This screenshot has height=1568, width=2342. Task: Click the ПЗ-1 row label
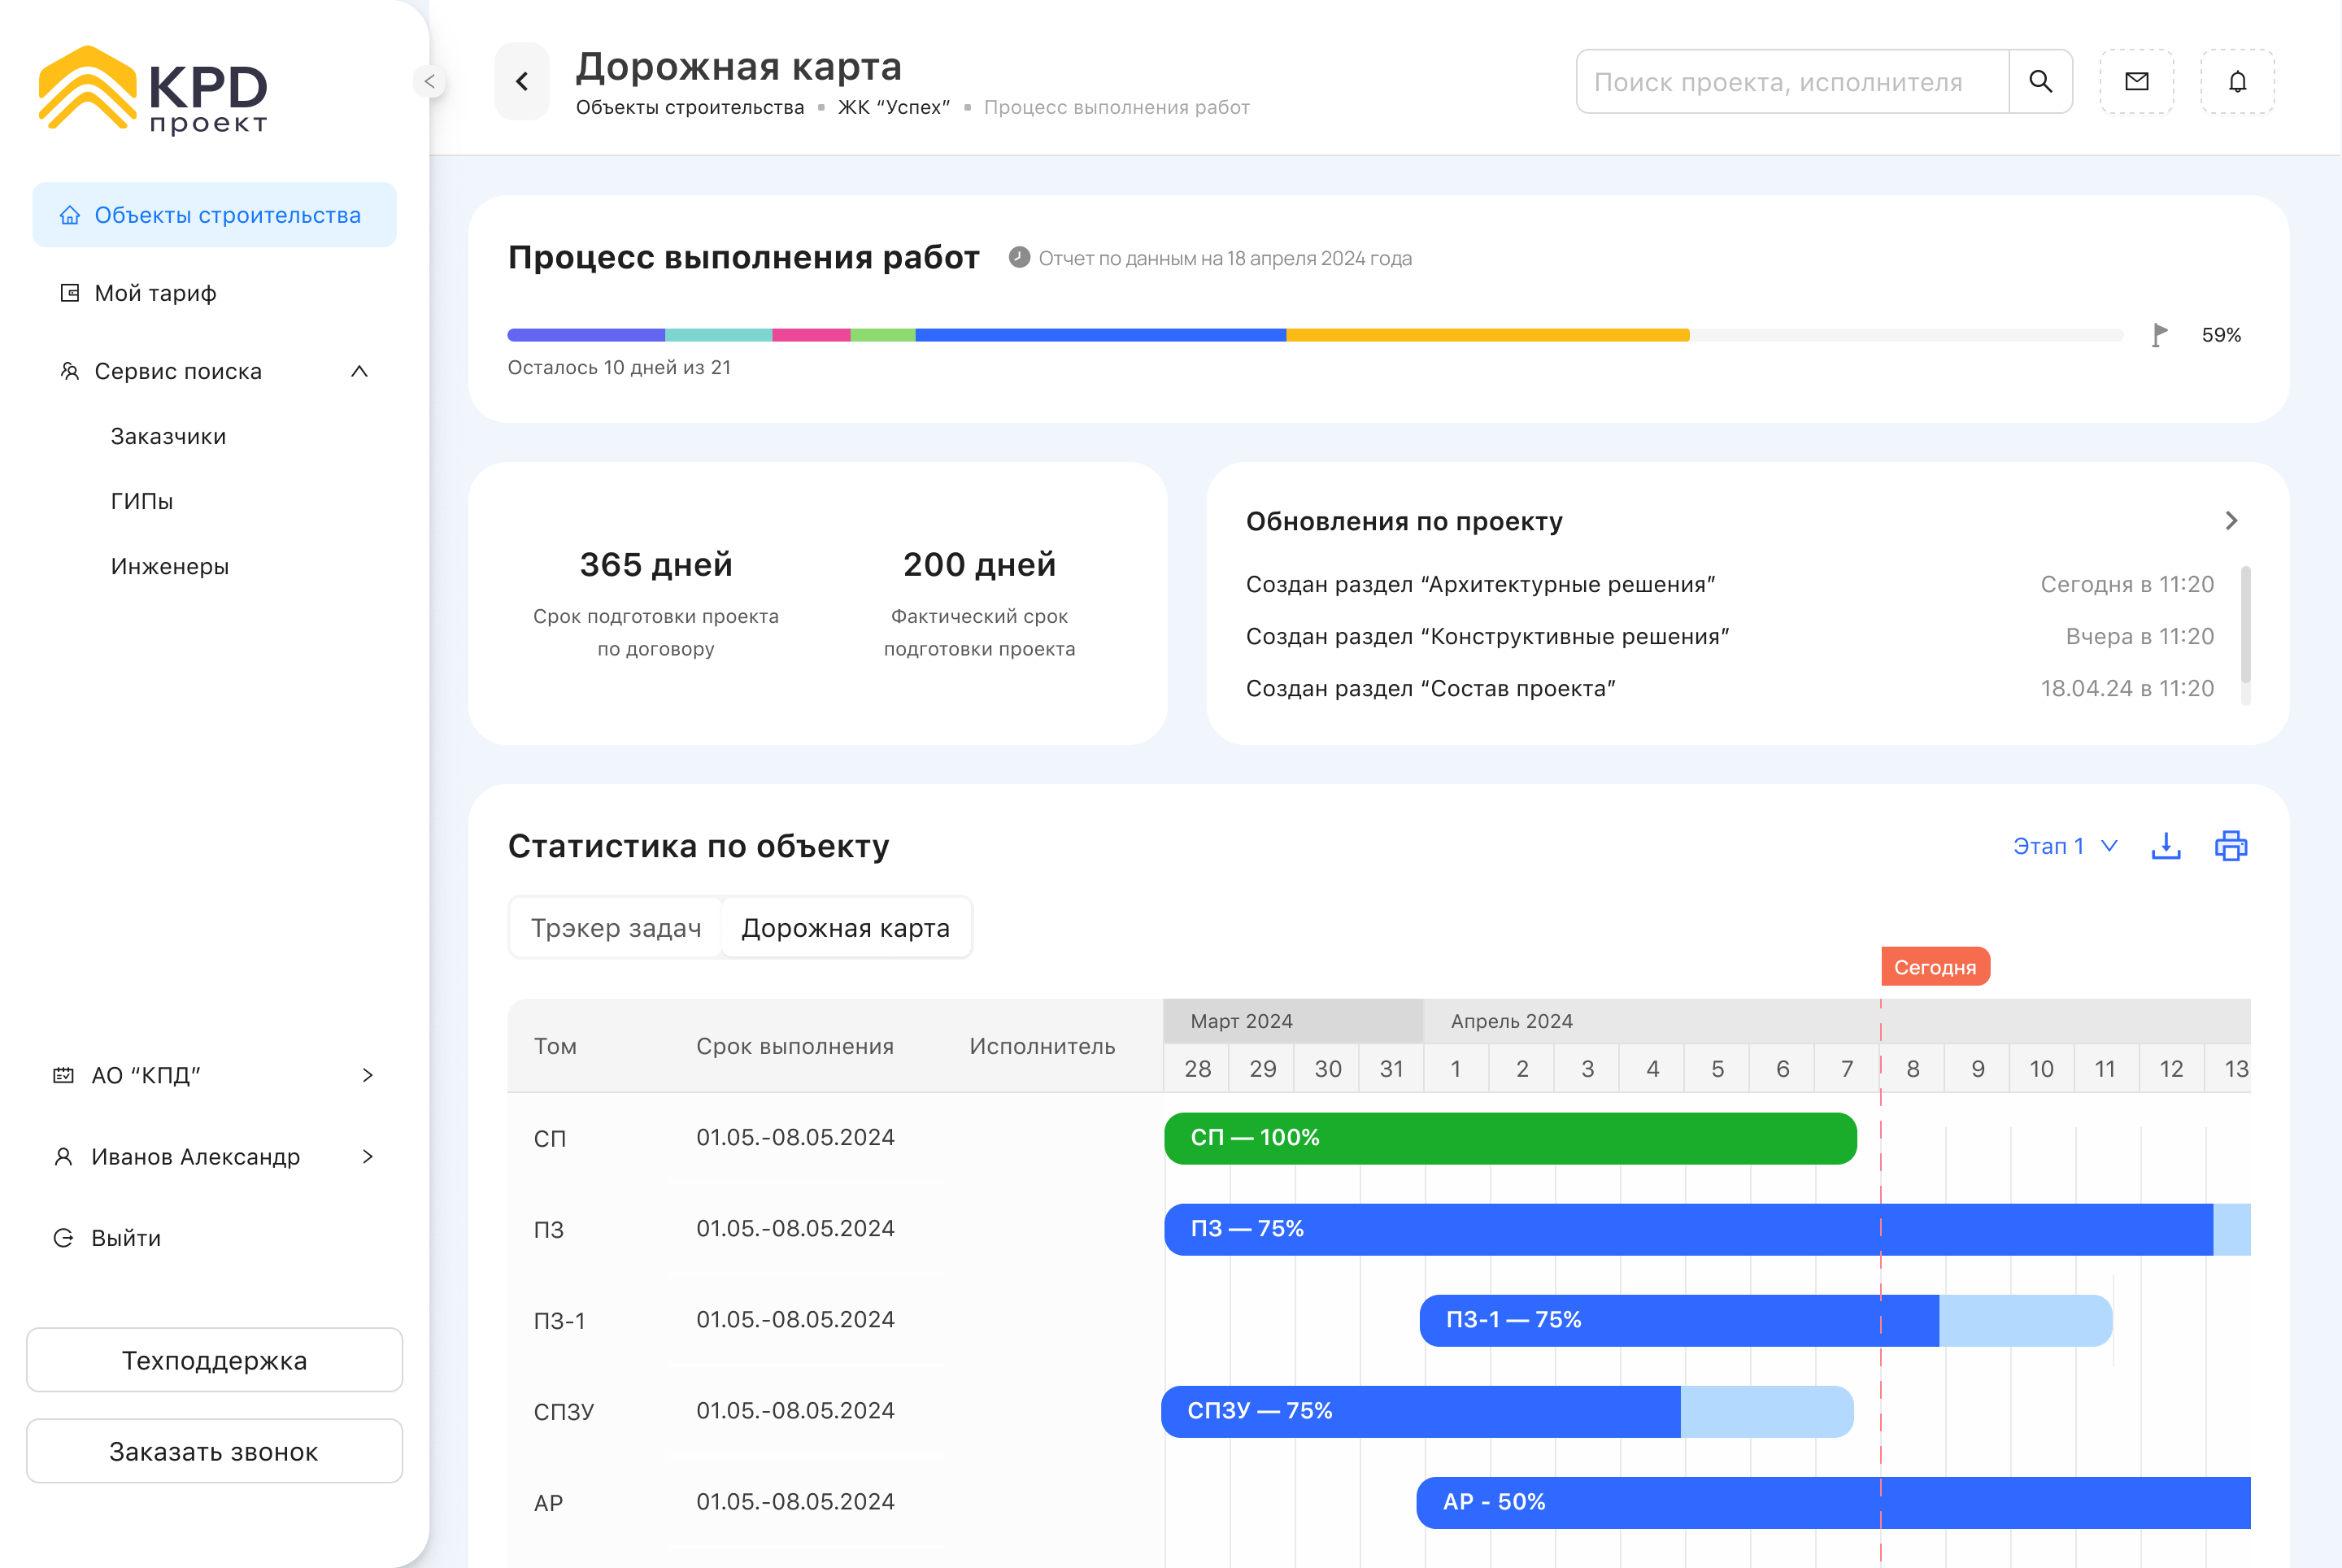point(559,1321)
